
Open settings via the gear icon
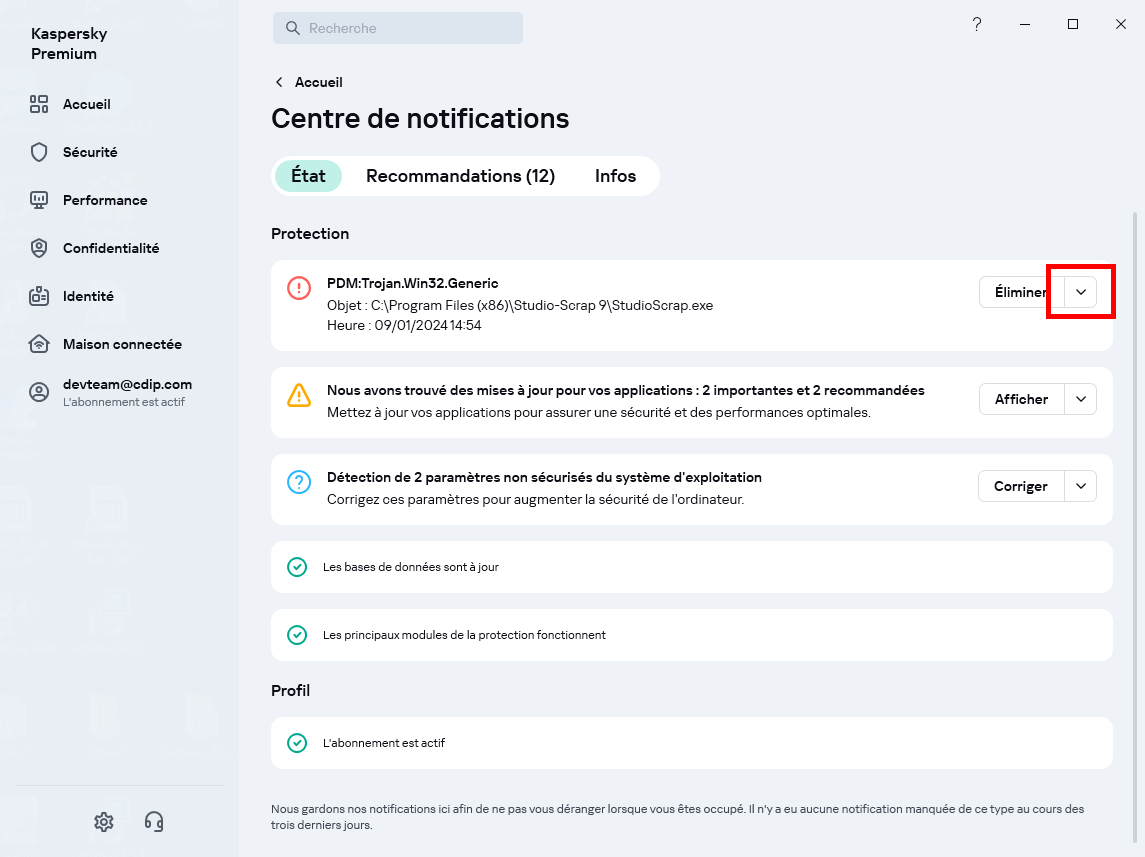click(104, 822)
